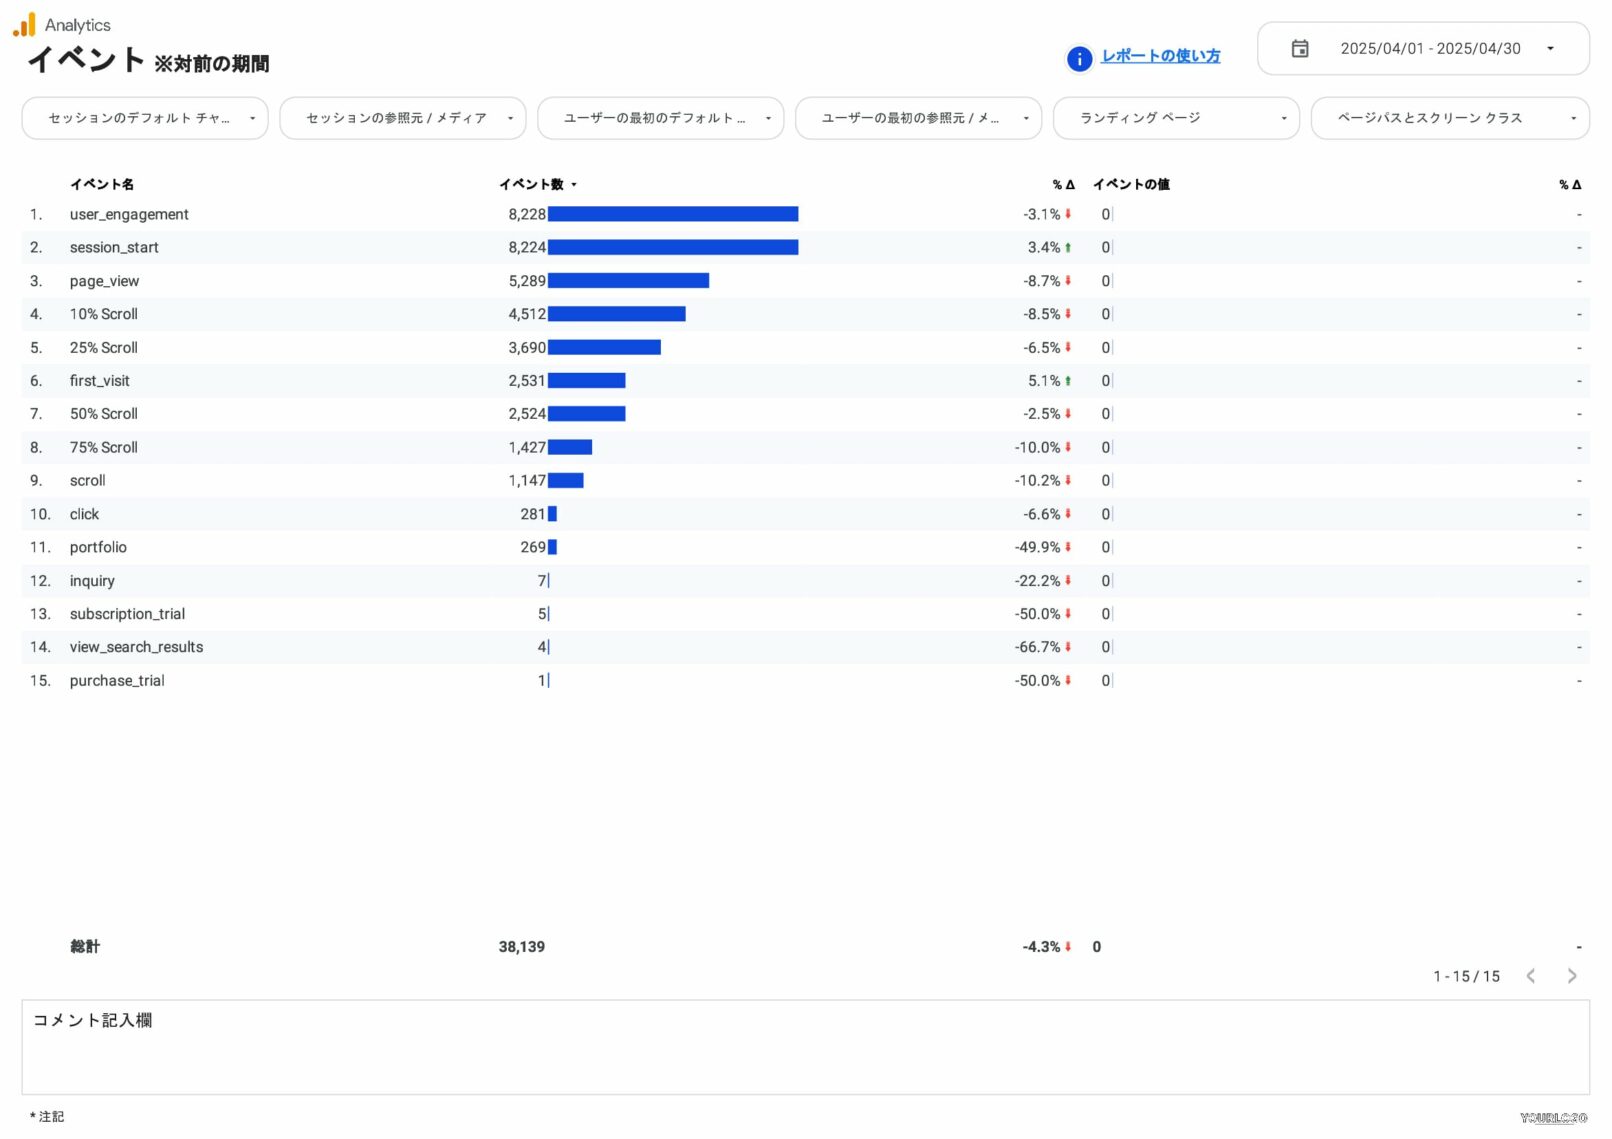Go to next page arrow
This screenshot has width=1612, height=1139.
[x=1571, y=976]
